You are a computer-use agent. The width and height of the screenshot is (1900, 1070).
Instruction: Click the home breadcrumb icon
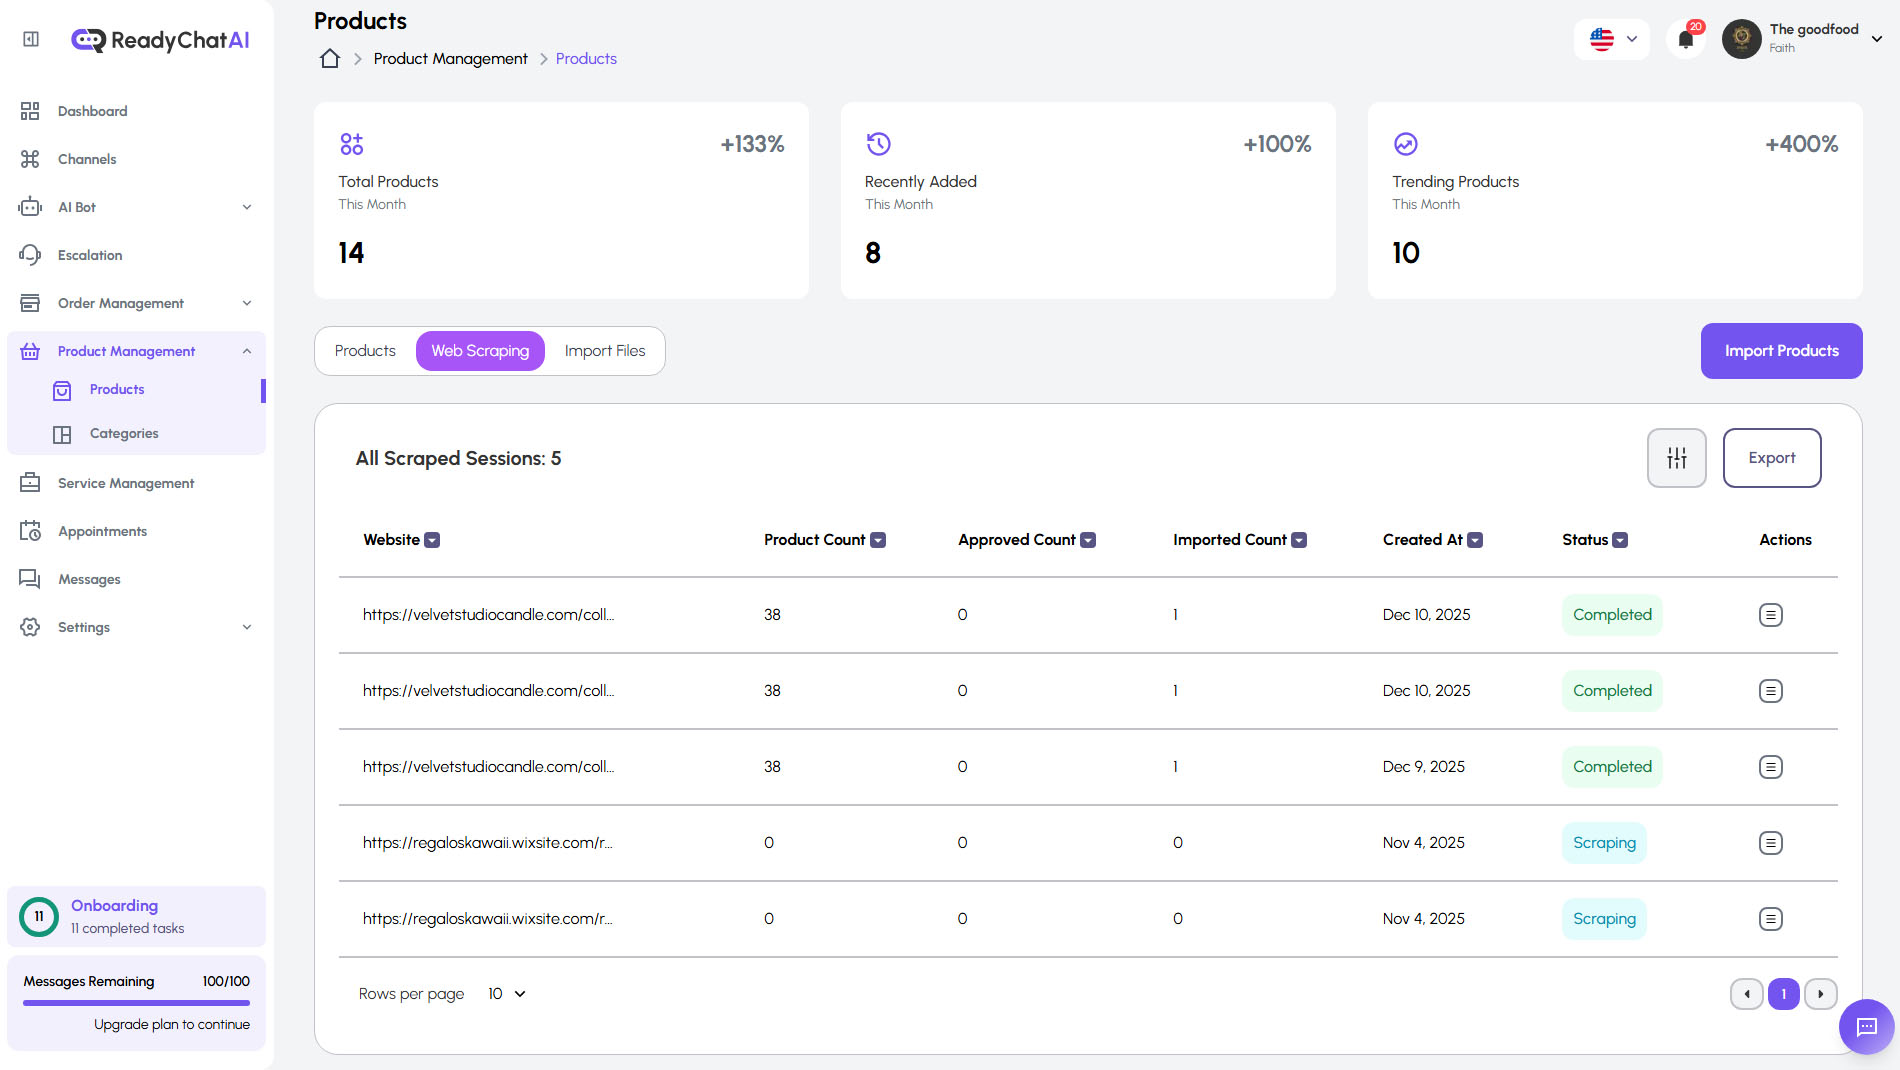pyautogui.click(x=329, y=58)
